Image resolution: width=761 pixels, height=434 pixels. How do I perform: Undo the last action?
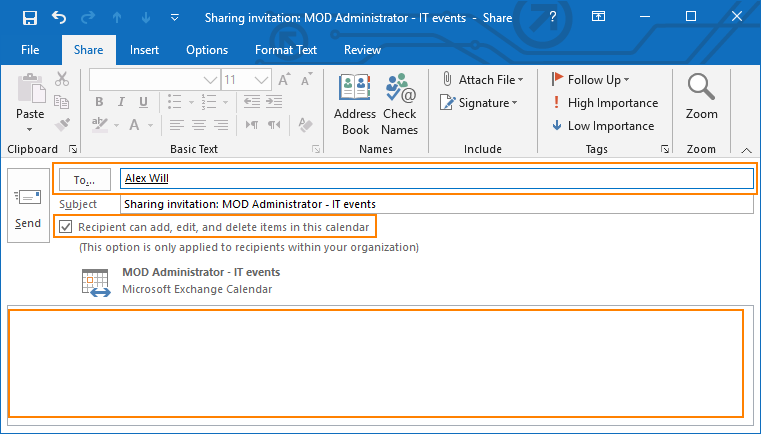click(59, 18)
